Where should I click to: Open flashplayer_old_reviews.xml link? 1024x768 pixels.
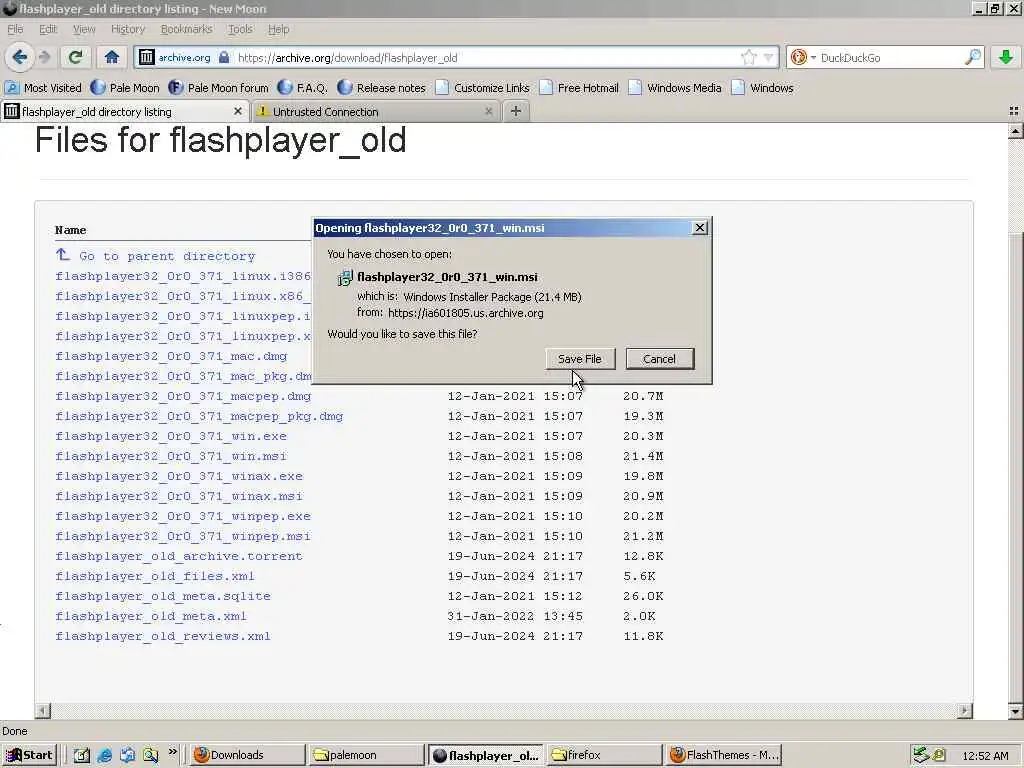click(163, 636)
